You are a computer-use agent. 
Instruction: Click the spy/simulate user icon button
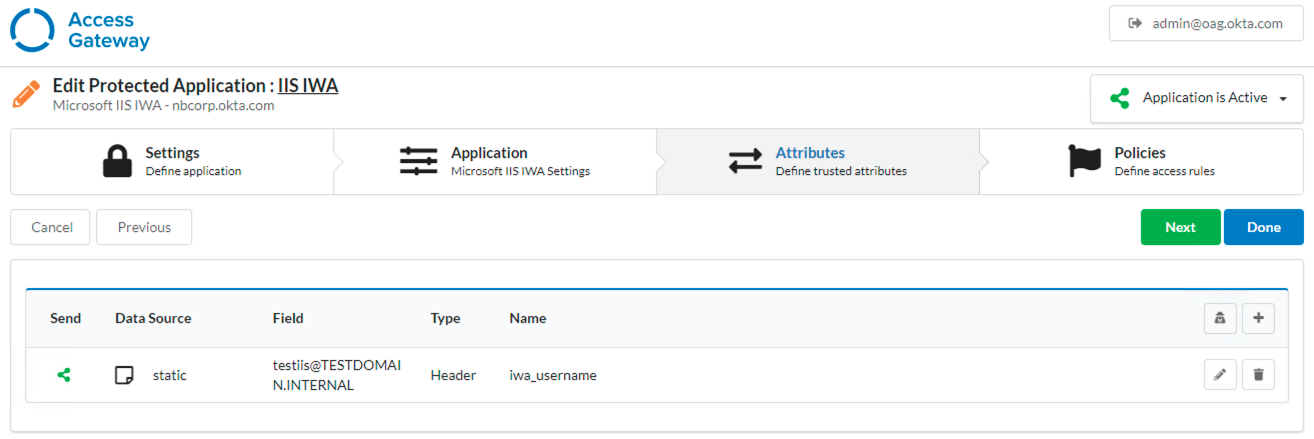(1219, 318)
